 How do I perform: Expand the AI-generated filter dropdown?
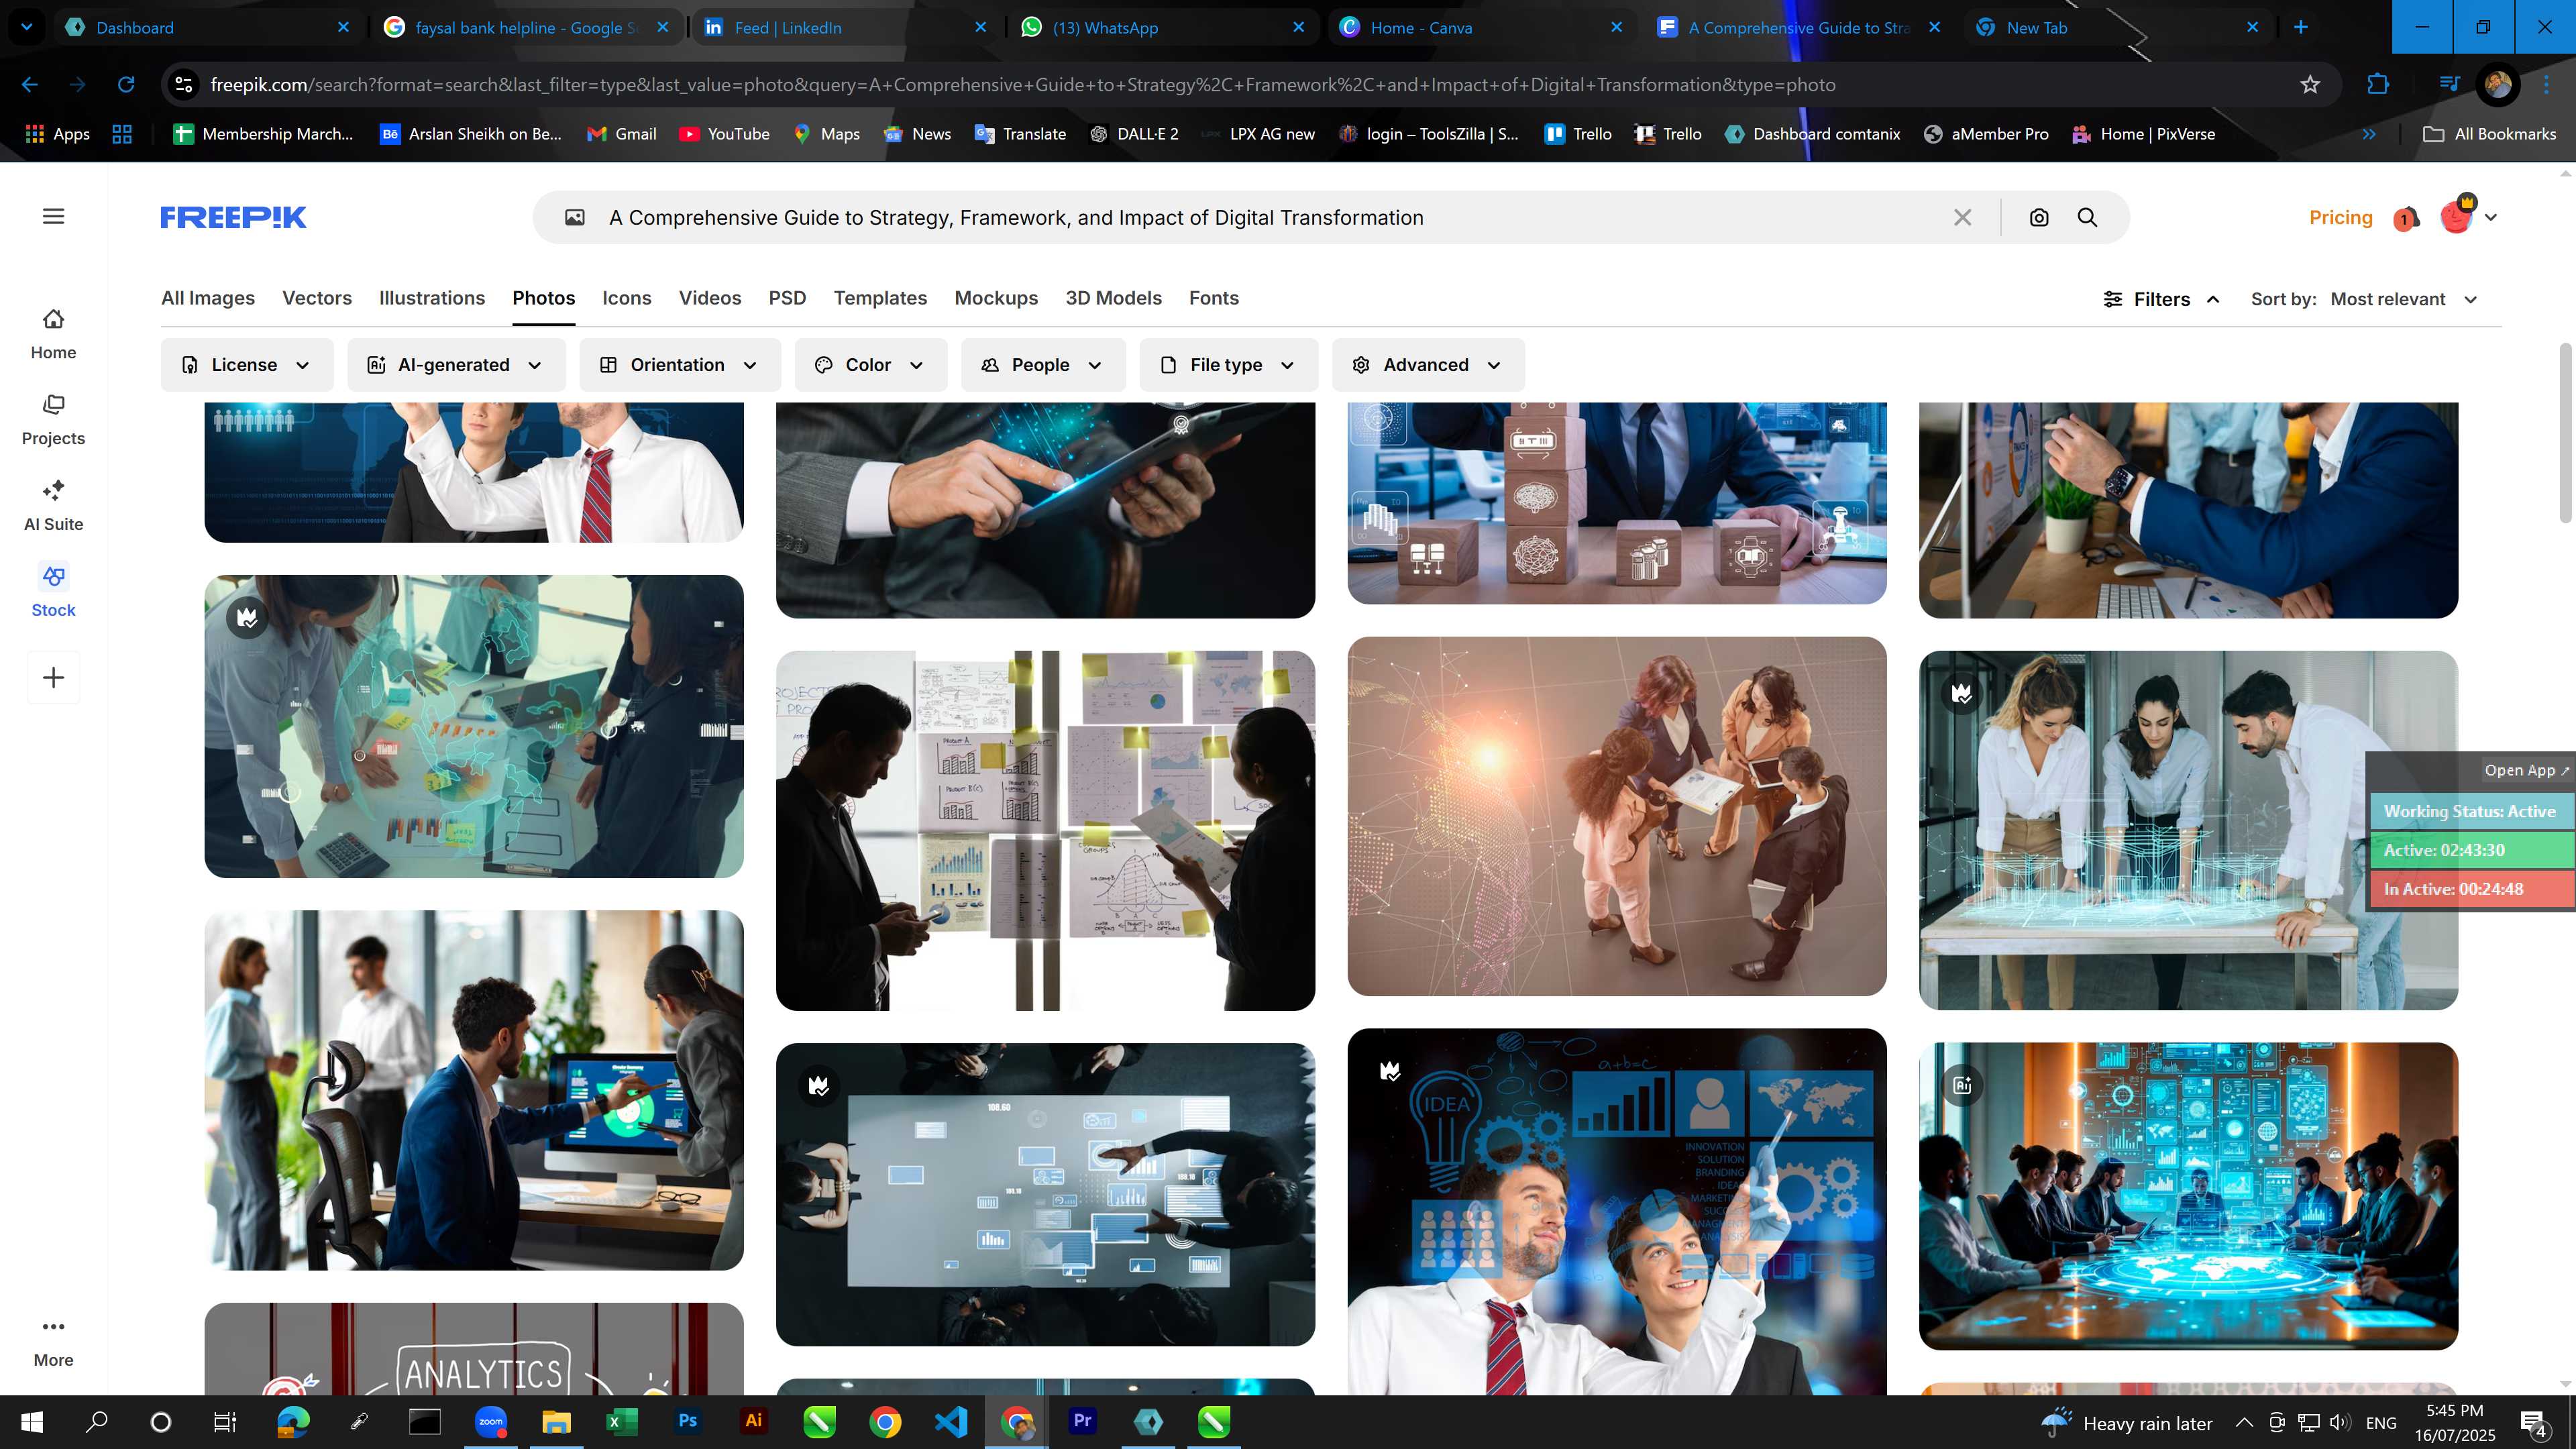[x=456, y=365]
